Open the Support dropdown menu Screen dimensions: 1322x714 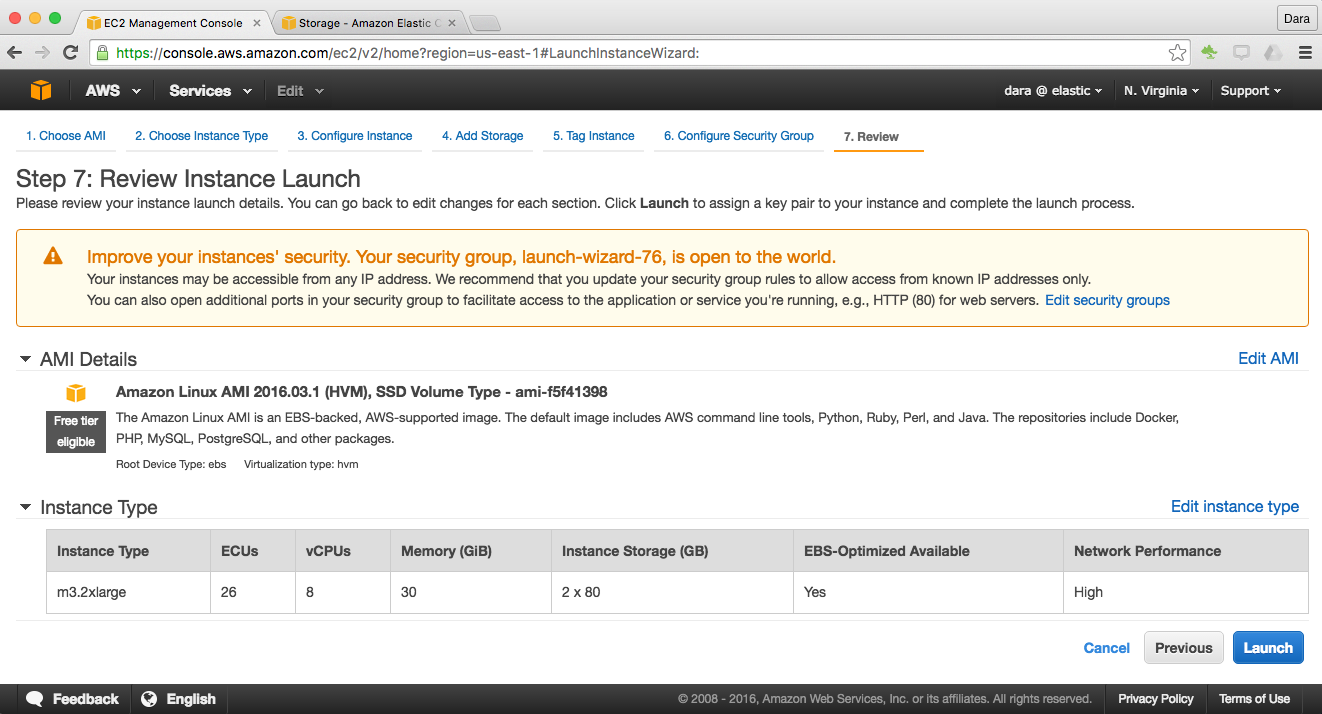[1251, 90]
